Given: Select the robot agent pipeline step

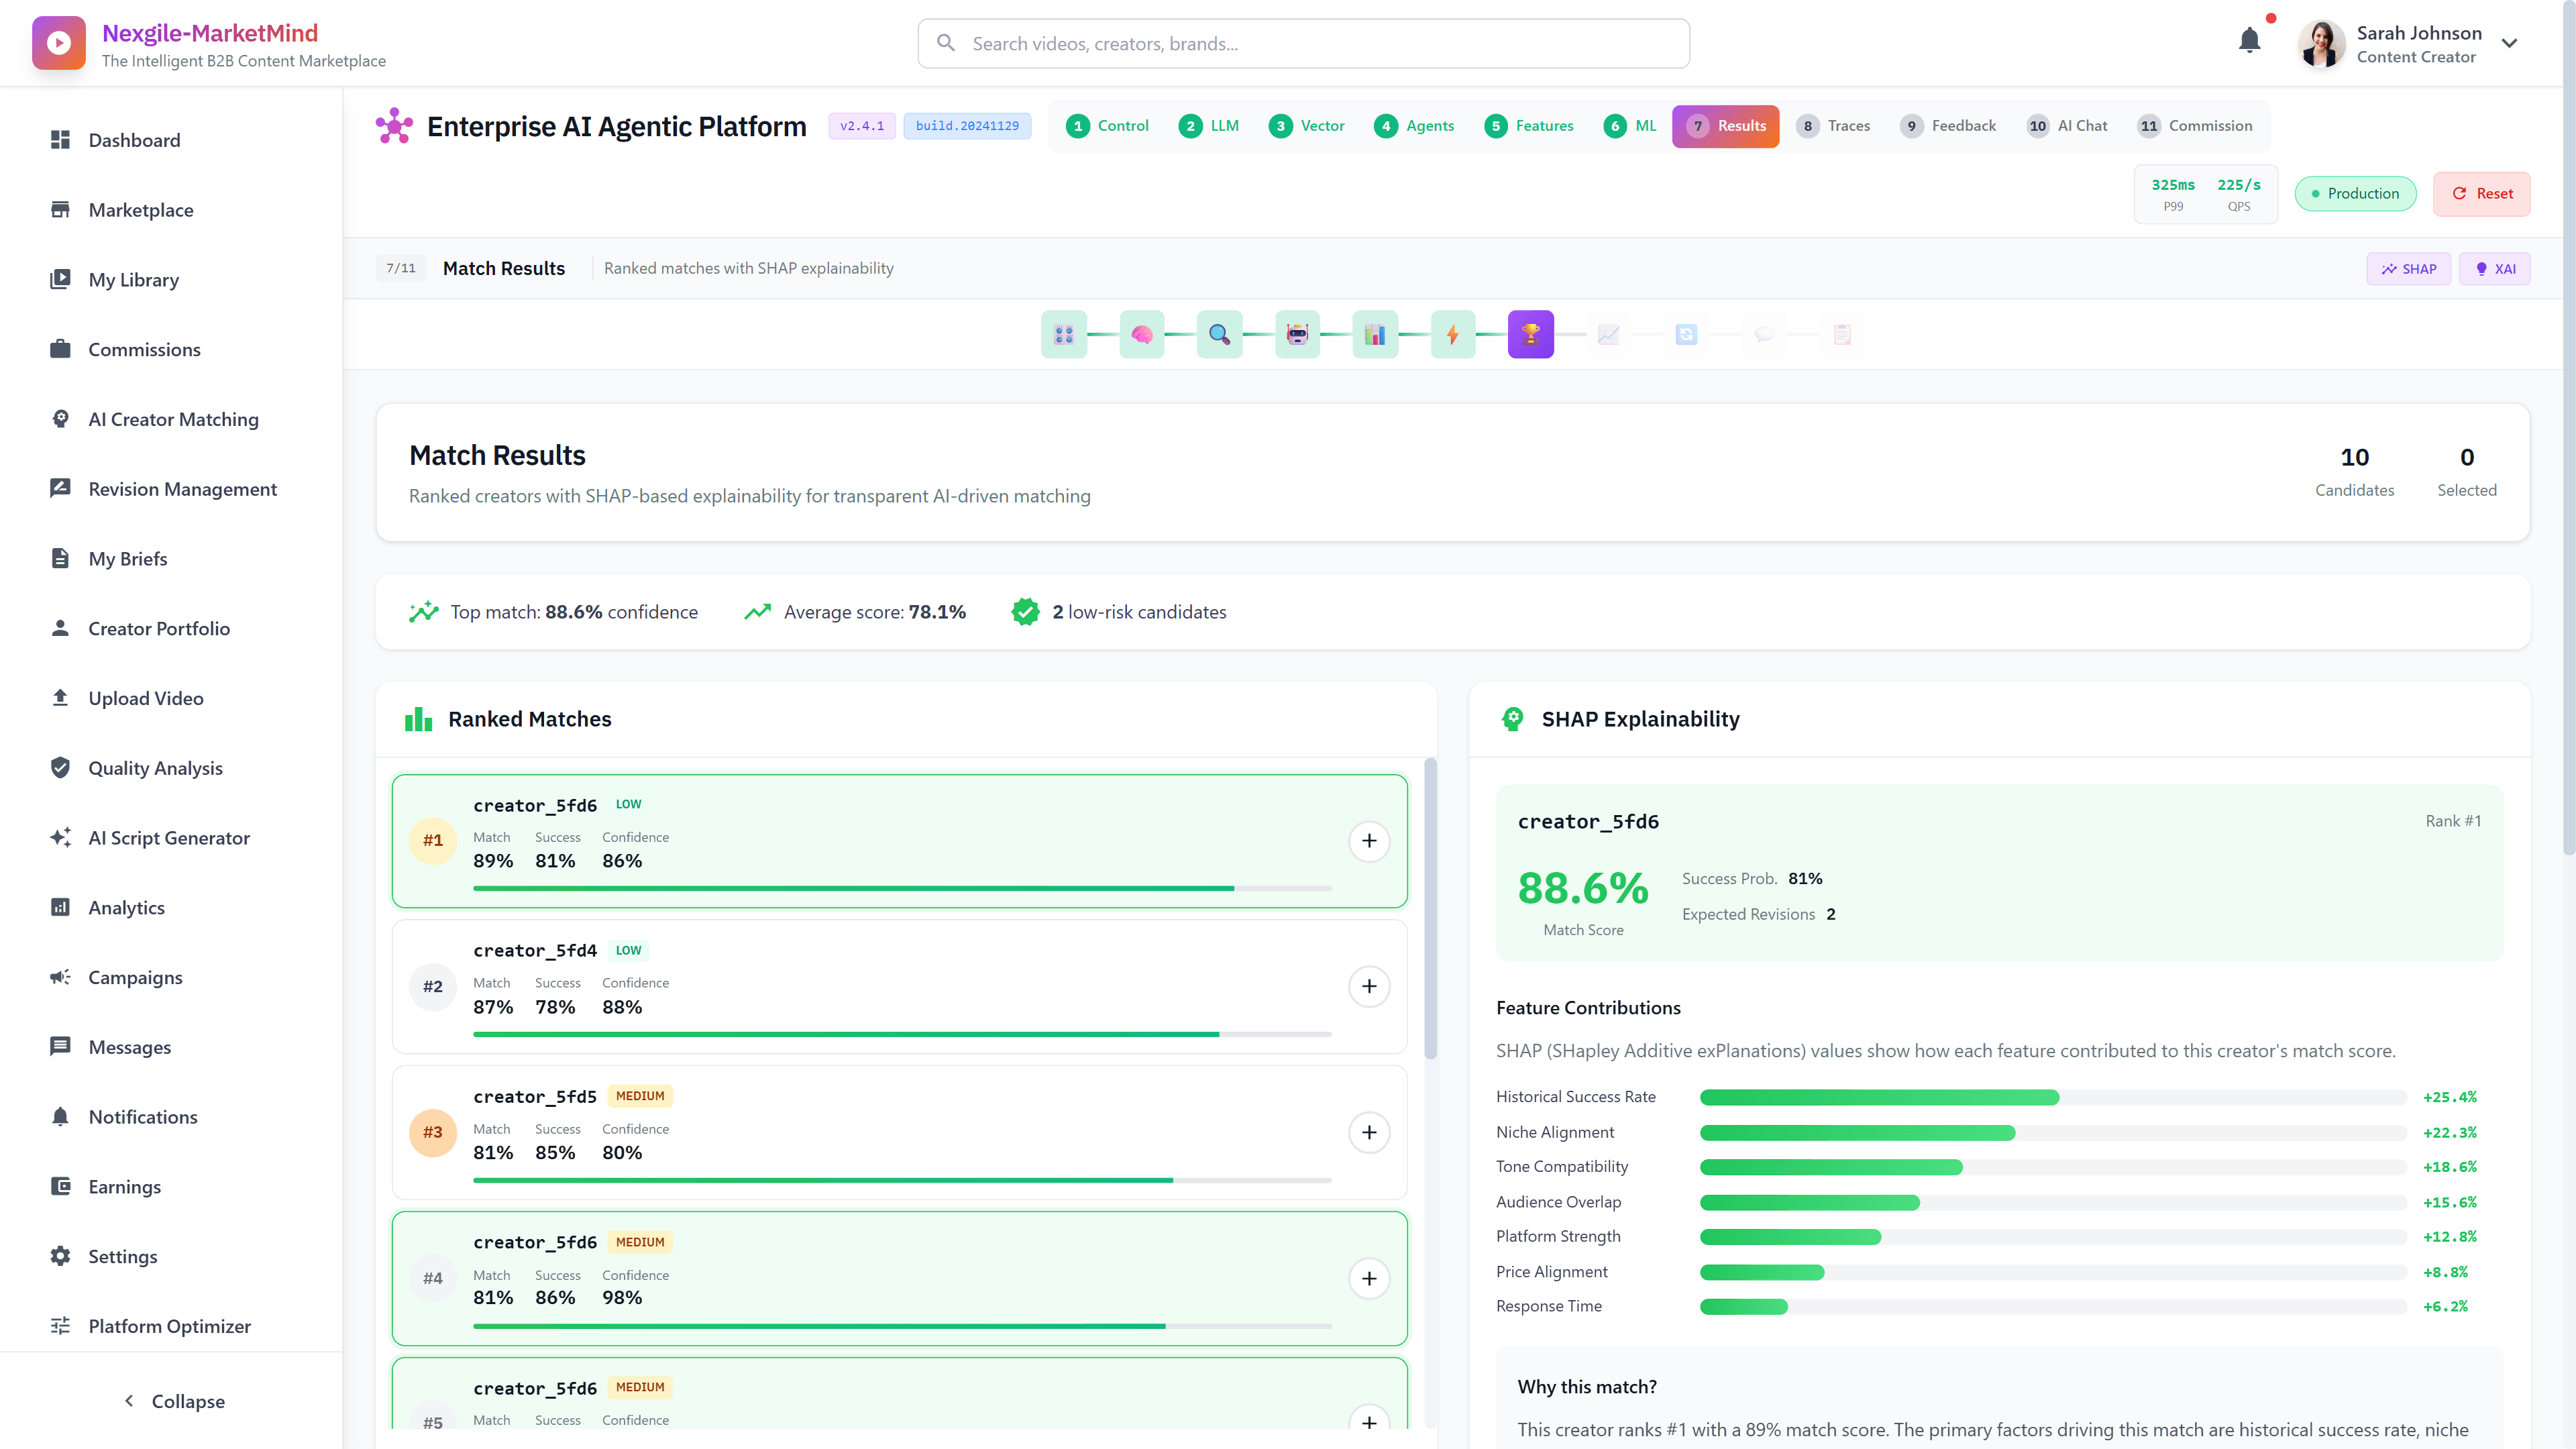Looking at the screenshot, I should [x=1297, y=334].
